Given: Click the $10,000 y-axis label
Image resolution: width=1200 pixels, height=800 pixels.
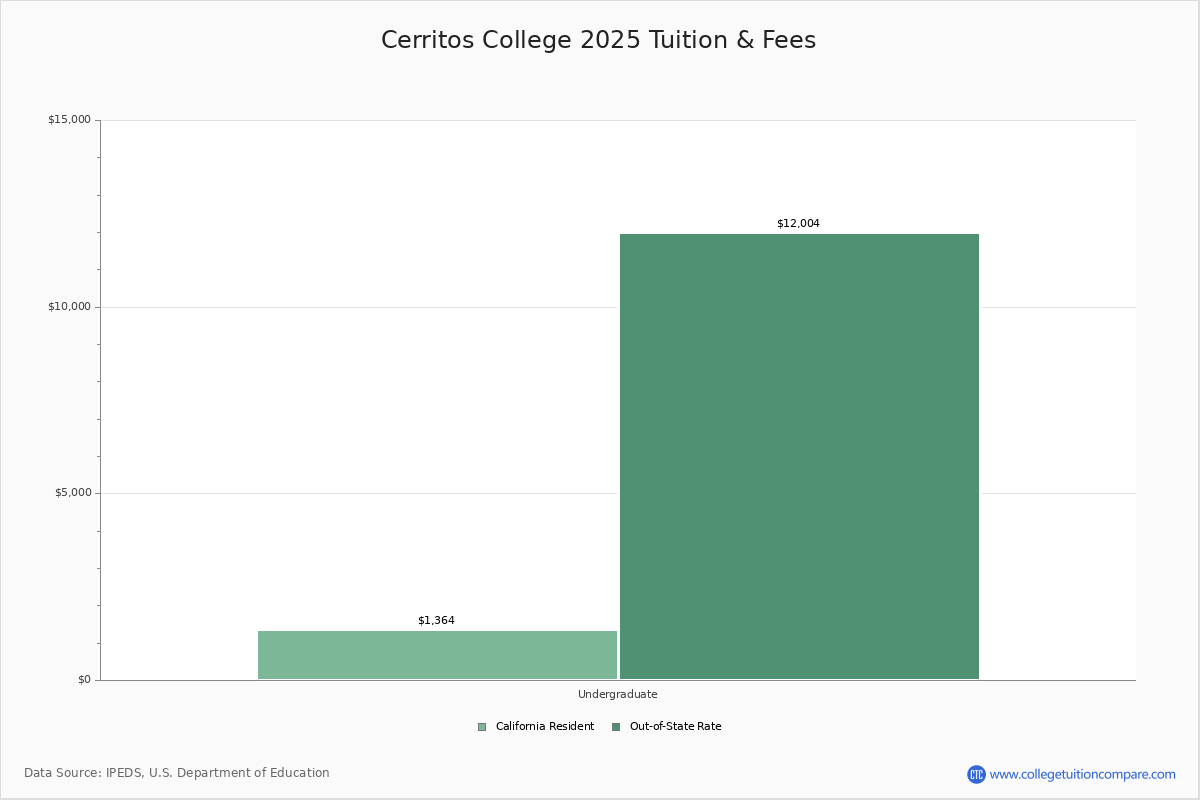Looking at the screenshot, I should coord(69,307).
